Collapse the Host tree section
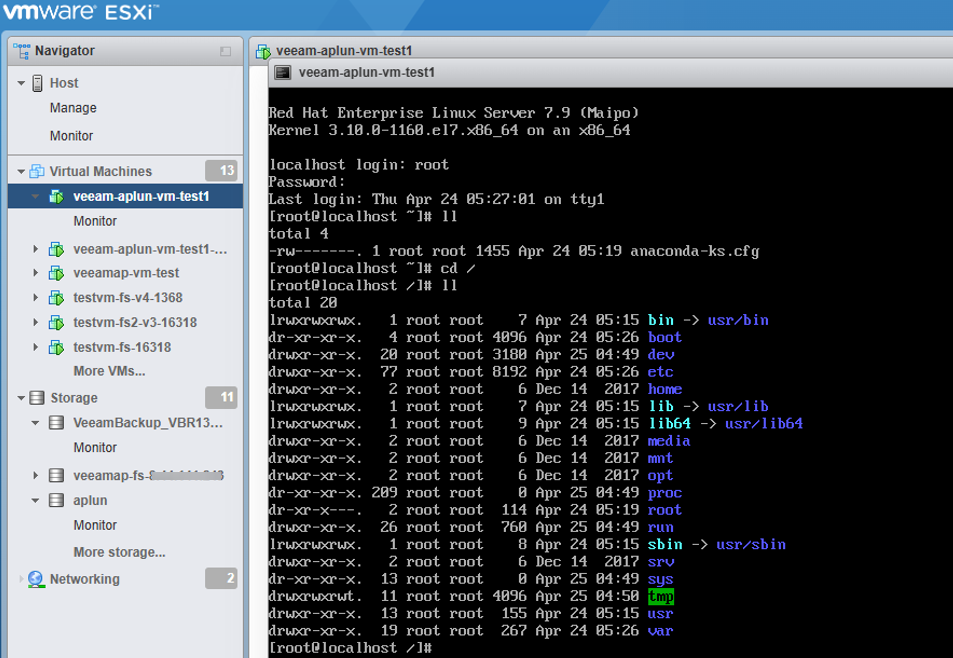 (x=21, y=83)
